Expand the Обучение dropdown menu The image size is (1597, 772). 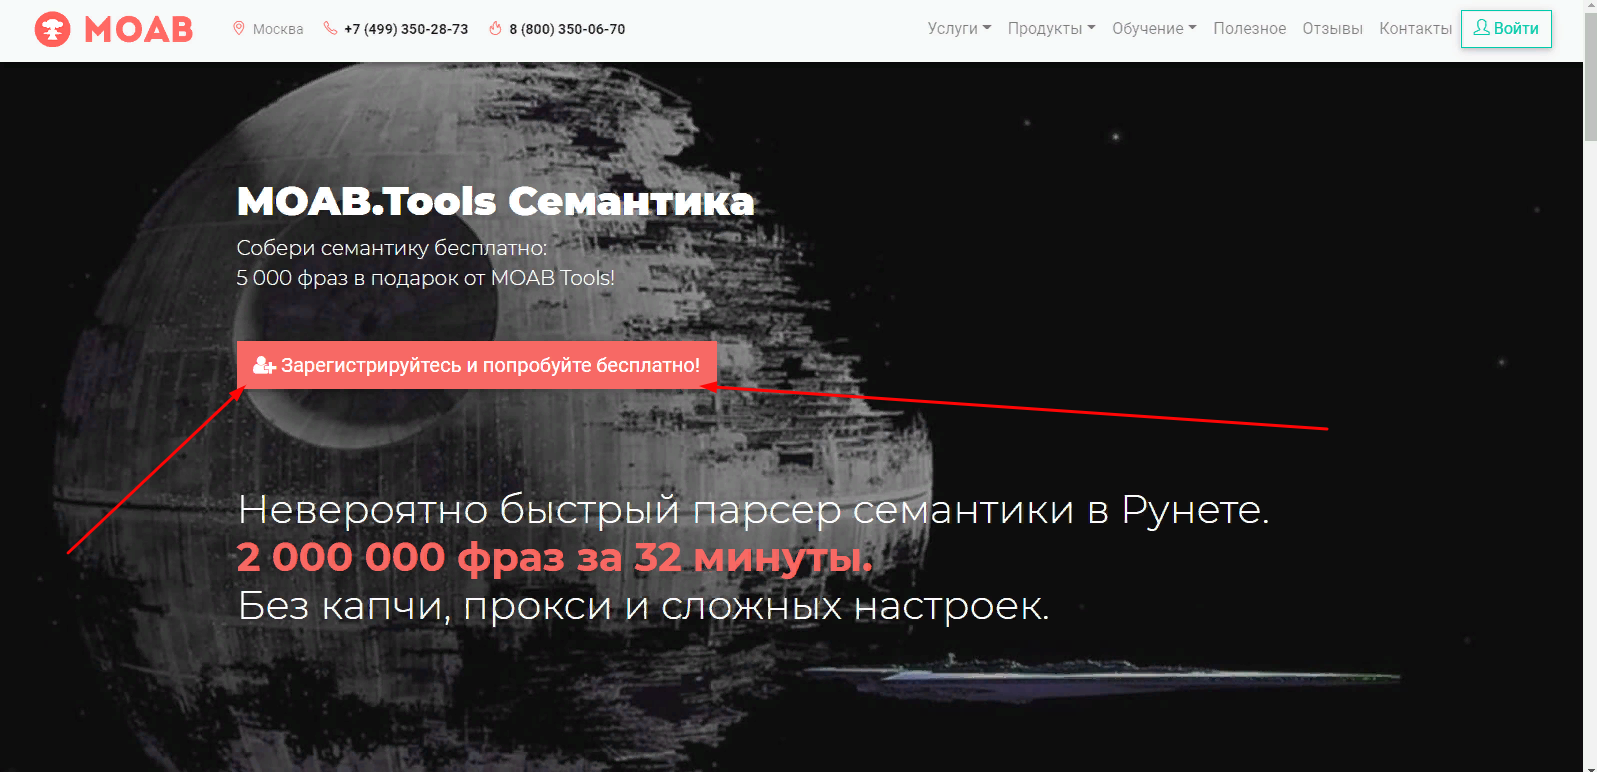(x=1154, y=29)
